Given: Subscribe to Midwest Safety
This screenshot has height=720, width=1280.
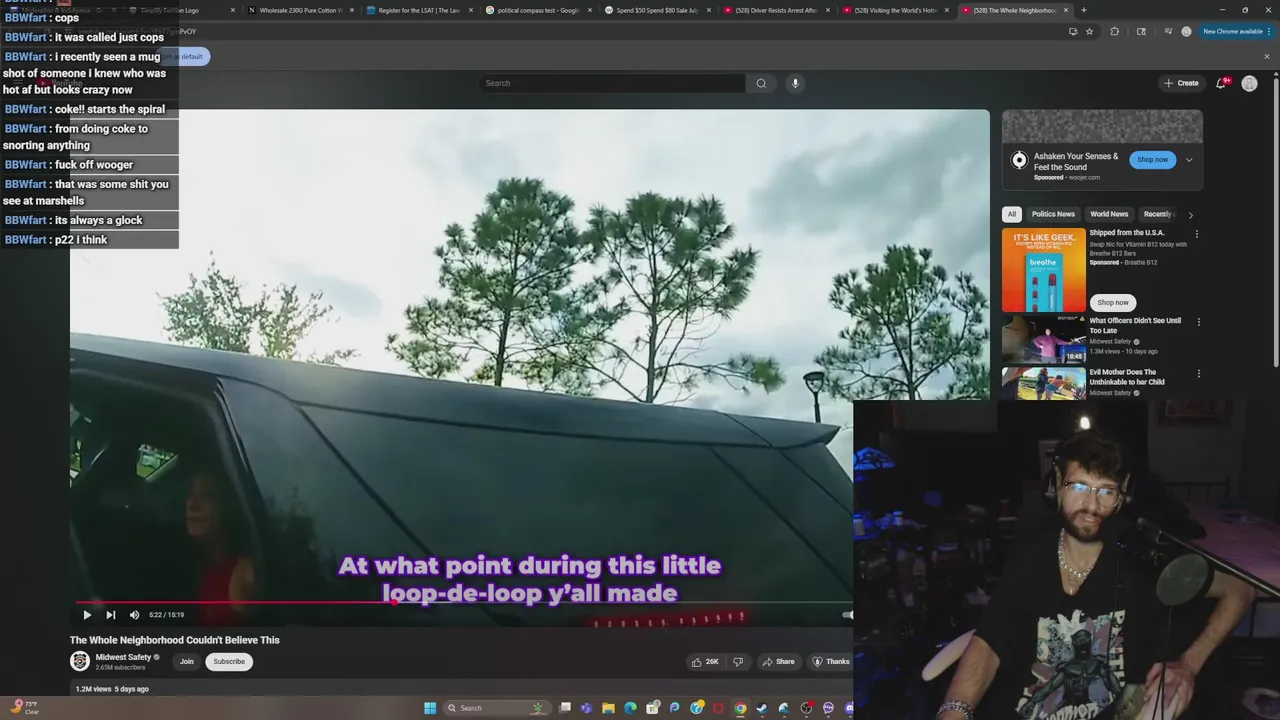Looking at the screenshot, I should 229,661.
